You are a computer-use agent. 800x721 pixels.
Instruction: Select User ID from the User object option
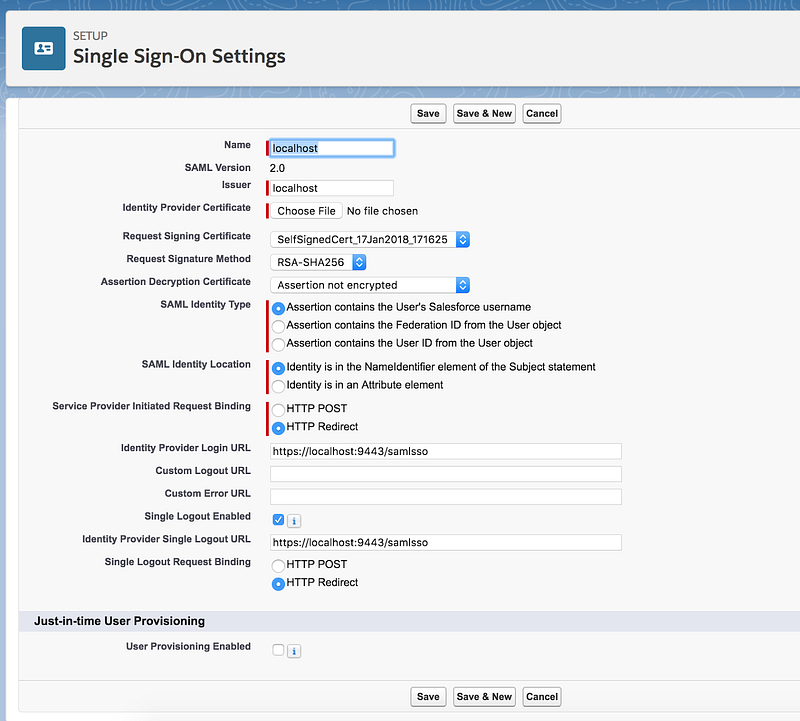[278, 344]
